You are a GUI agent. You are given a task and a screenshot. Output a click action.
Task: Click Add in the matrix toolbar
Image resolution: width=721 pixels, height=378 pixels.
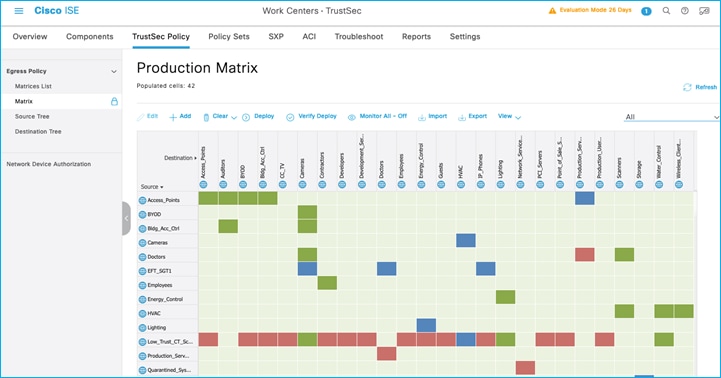coord(180,116)
